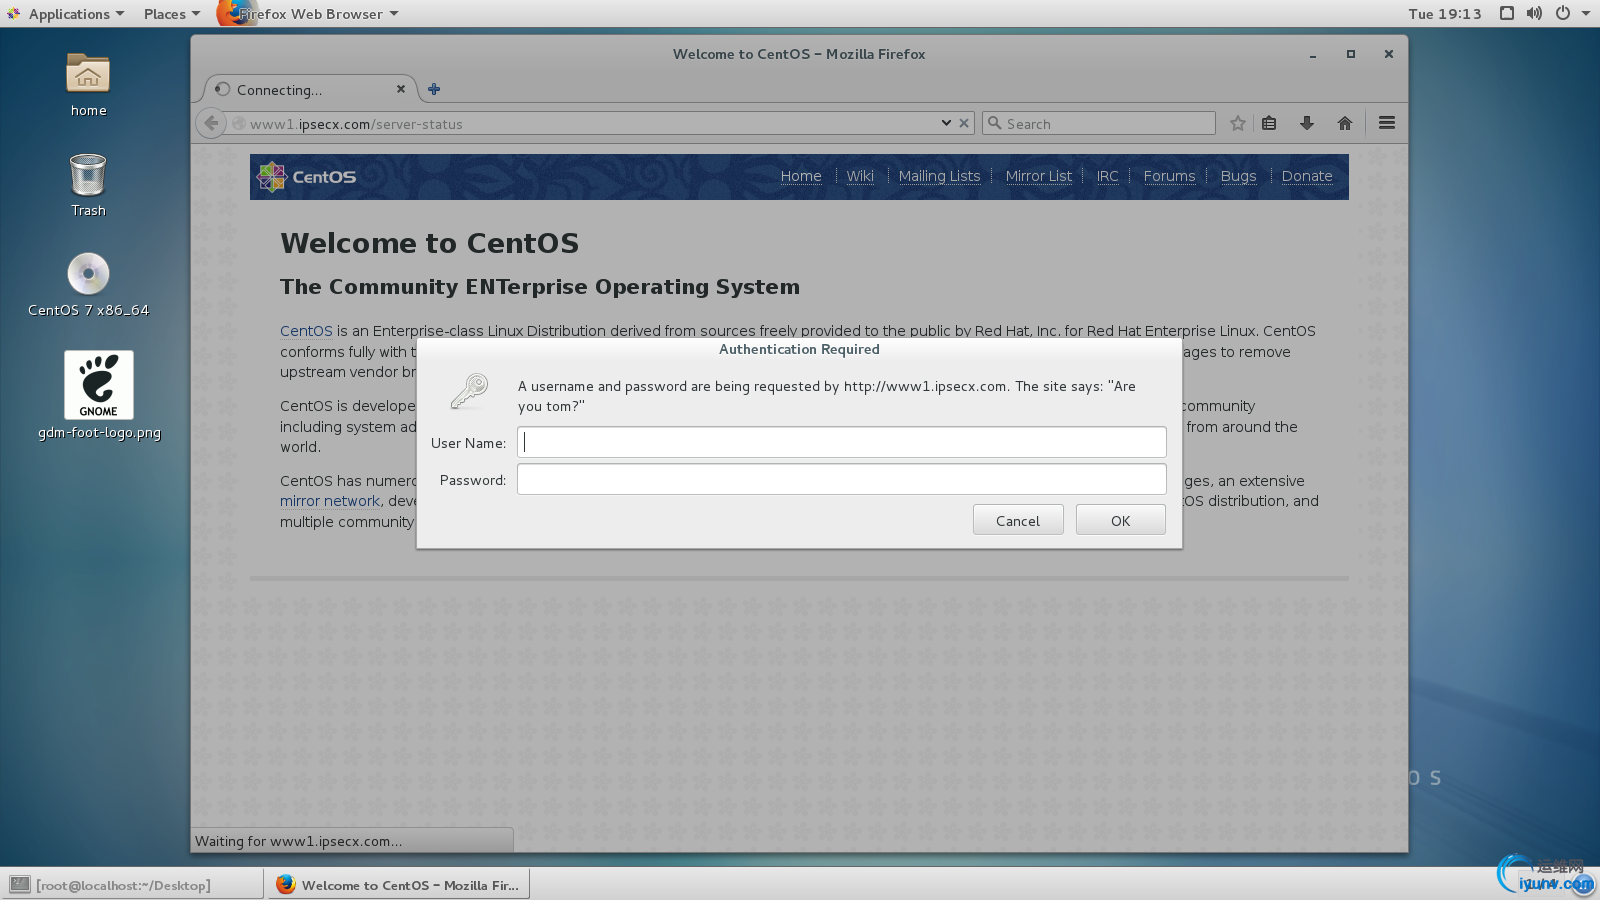Click the volume icon in the top panel
Viewport: 1600px width, 900px height.
point(1534,13)
